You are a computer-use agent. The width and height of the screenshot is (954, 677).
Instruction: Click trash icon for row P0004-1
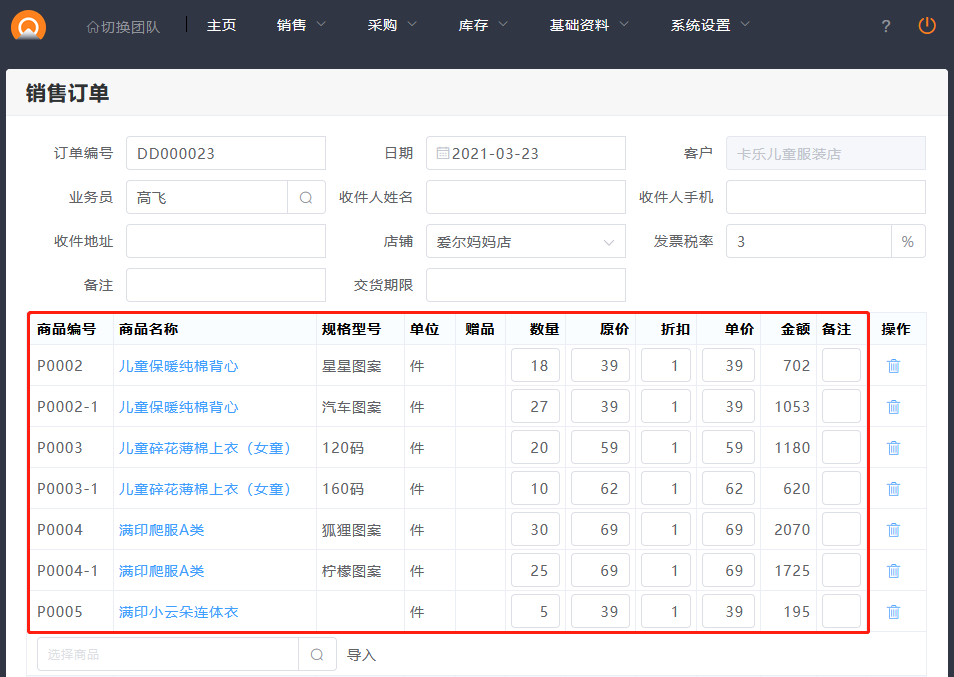[893, 571]
